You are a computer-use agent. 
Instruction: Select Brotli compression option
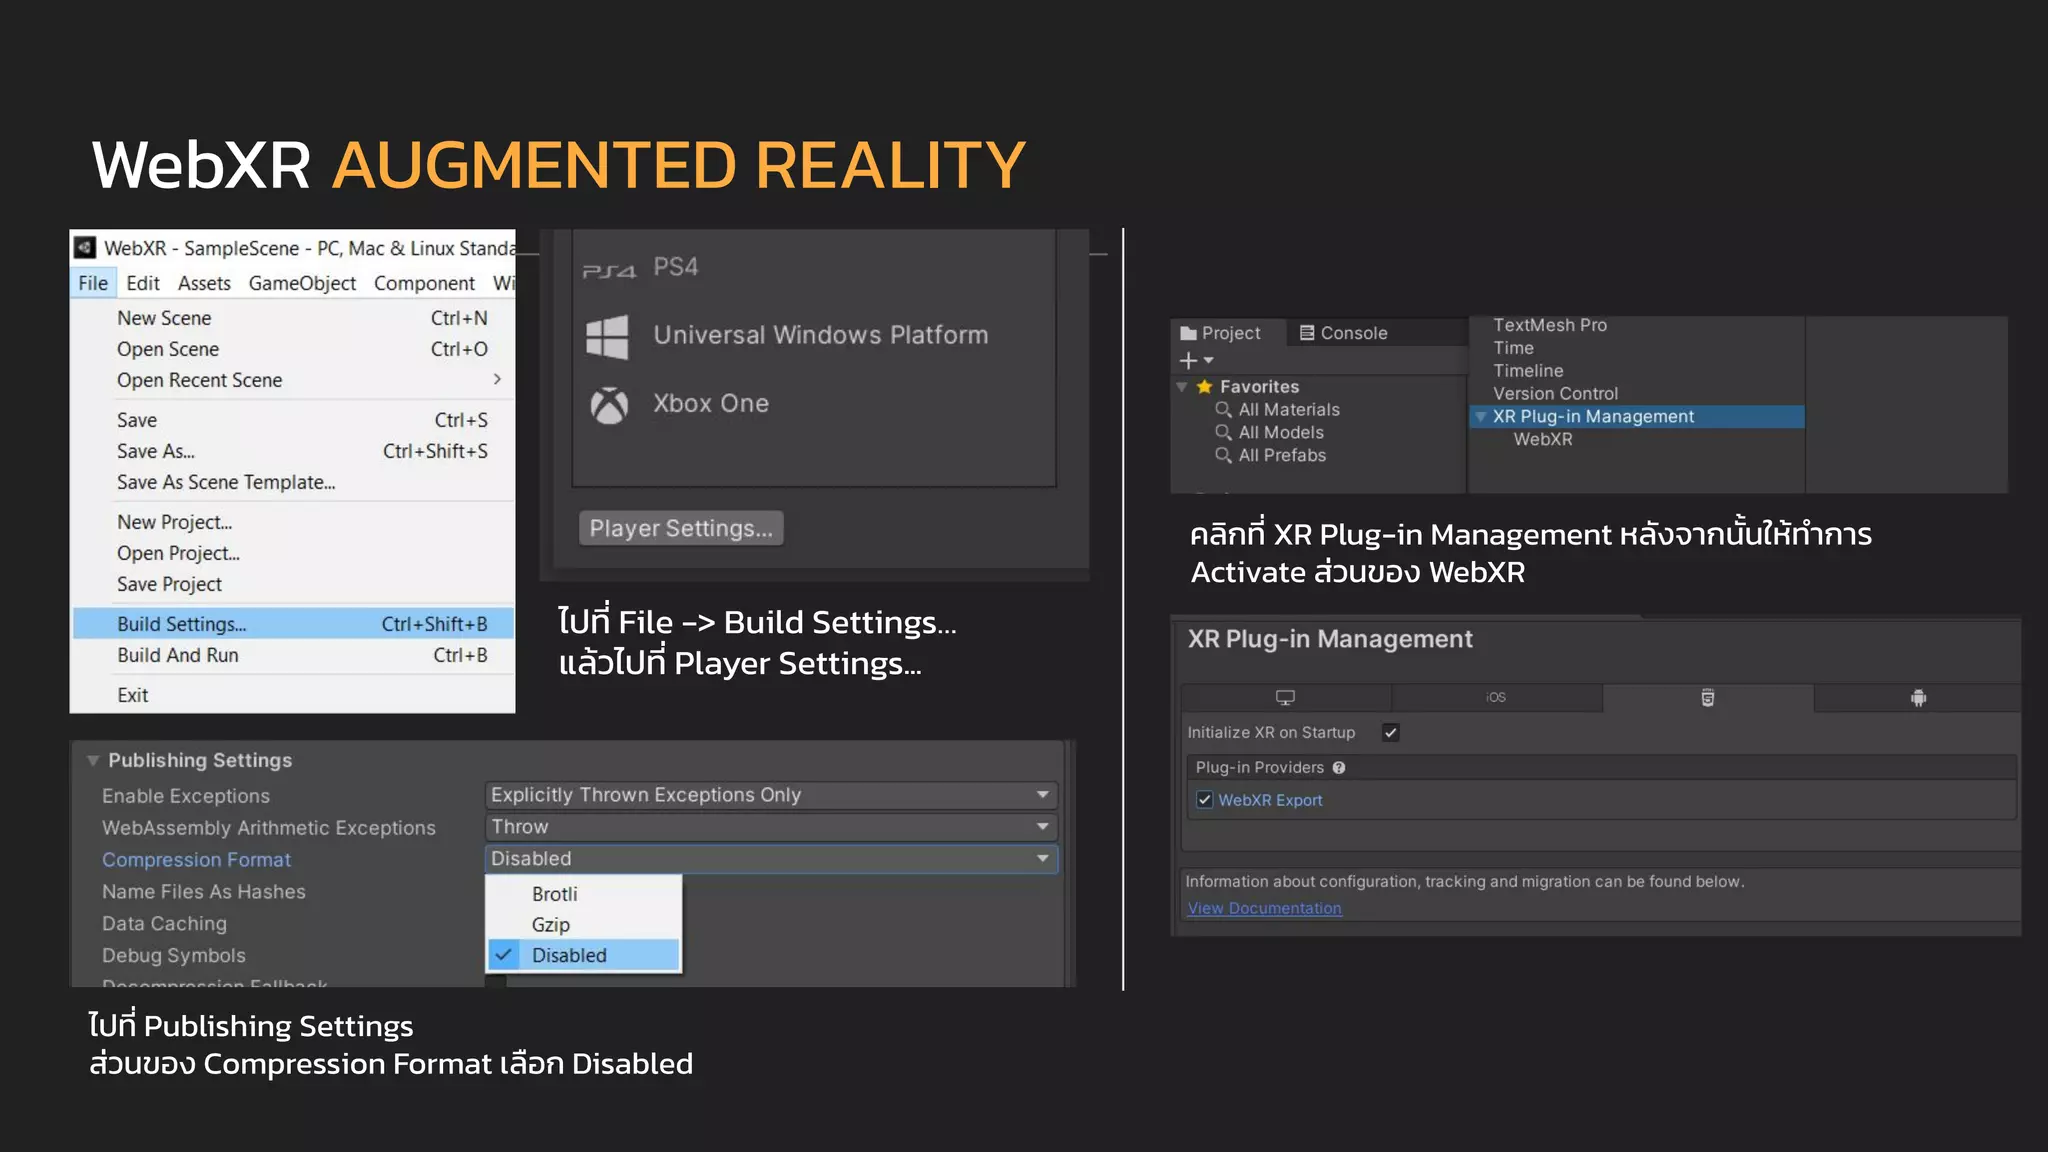click(583, 894)
